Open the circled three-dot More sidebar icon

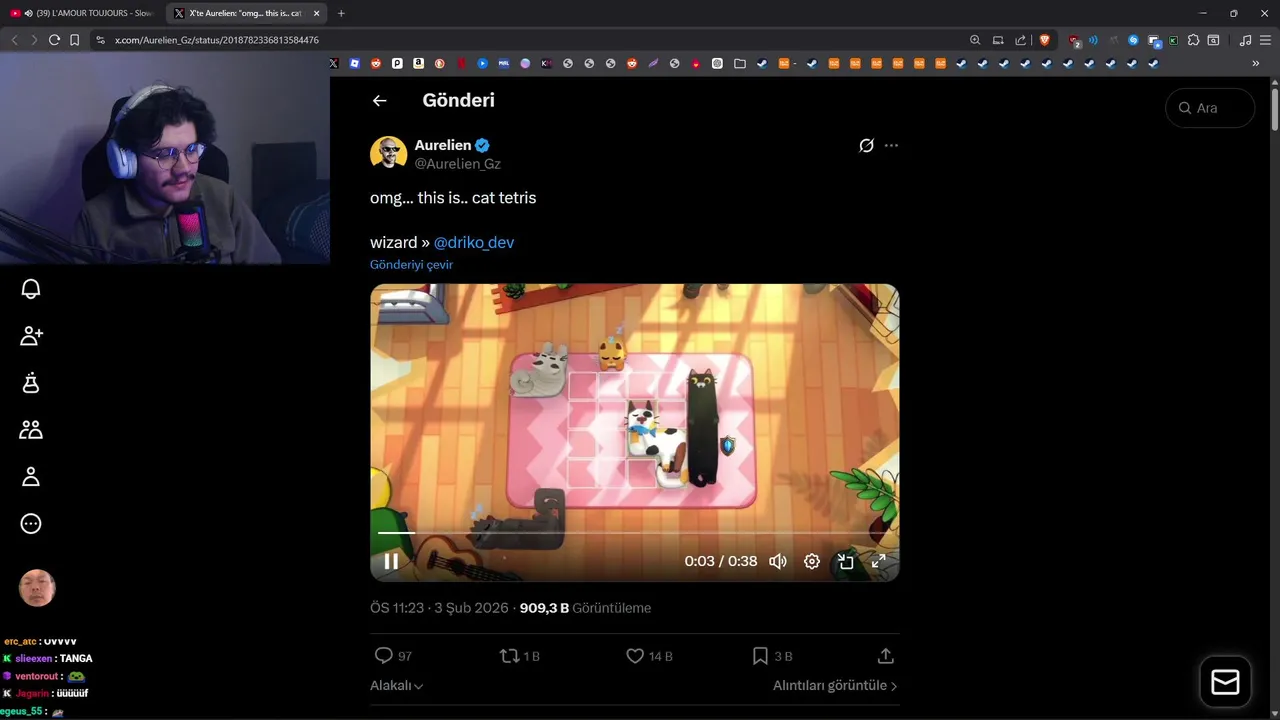coord(31,523)
